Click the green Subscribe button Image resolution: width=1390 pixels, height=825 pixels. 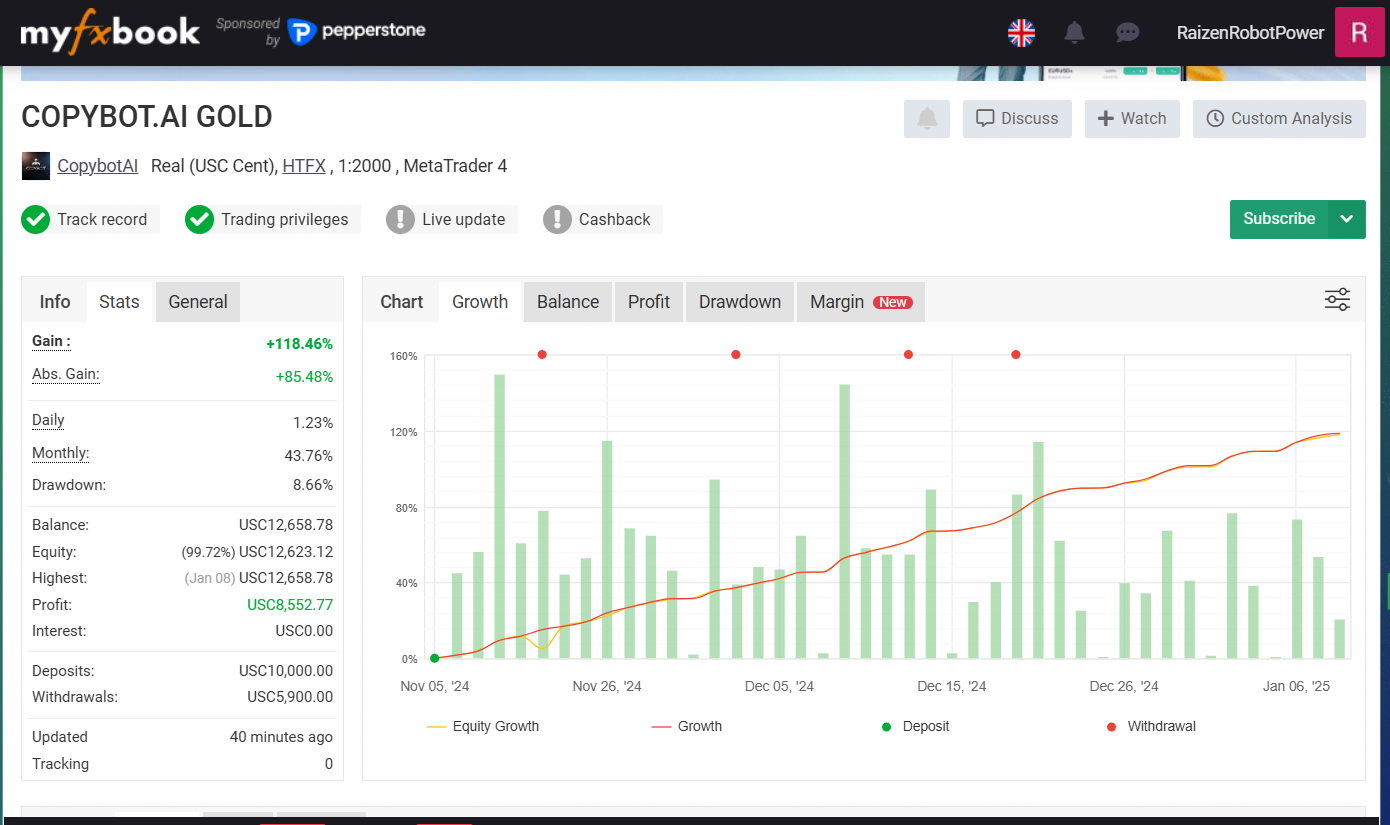(1279, 219)
